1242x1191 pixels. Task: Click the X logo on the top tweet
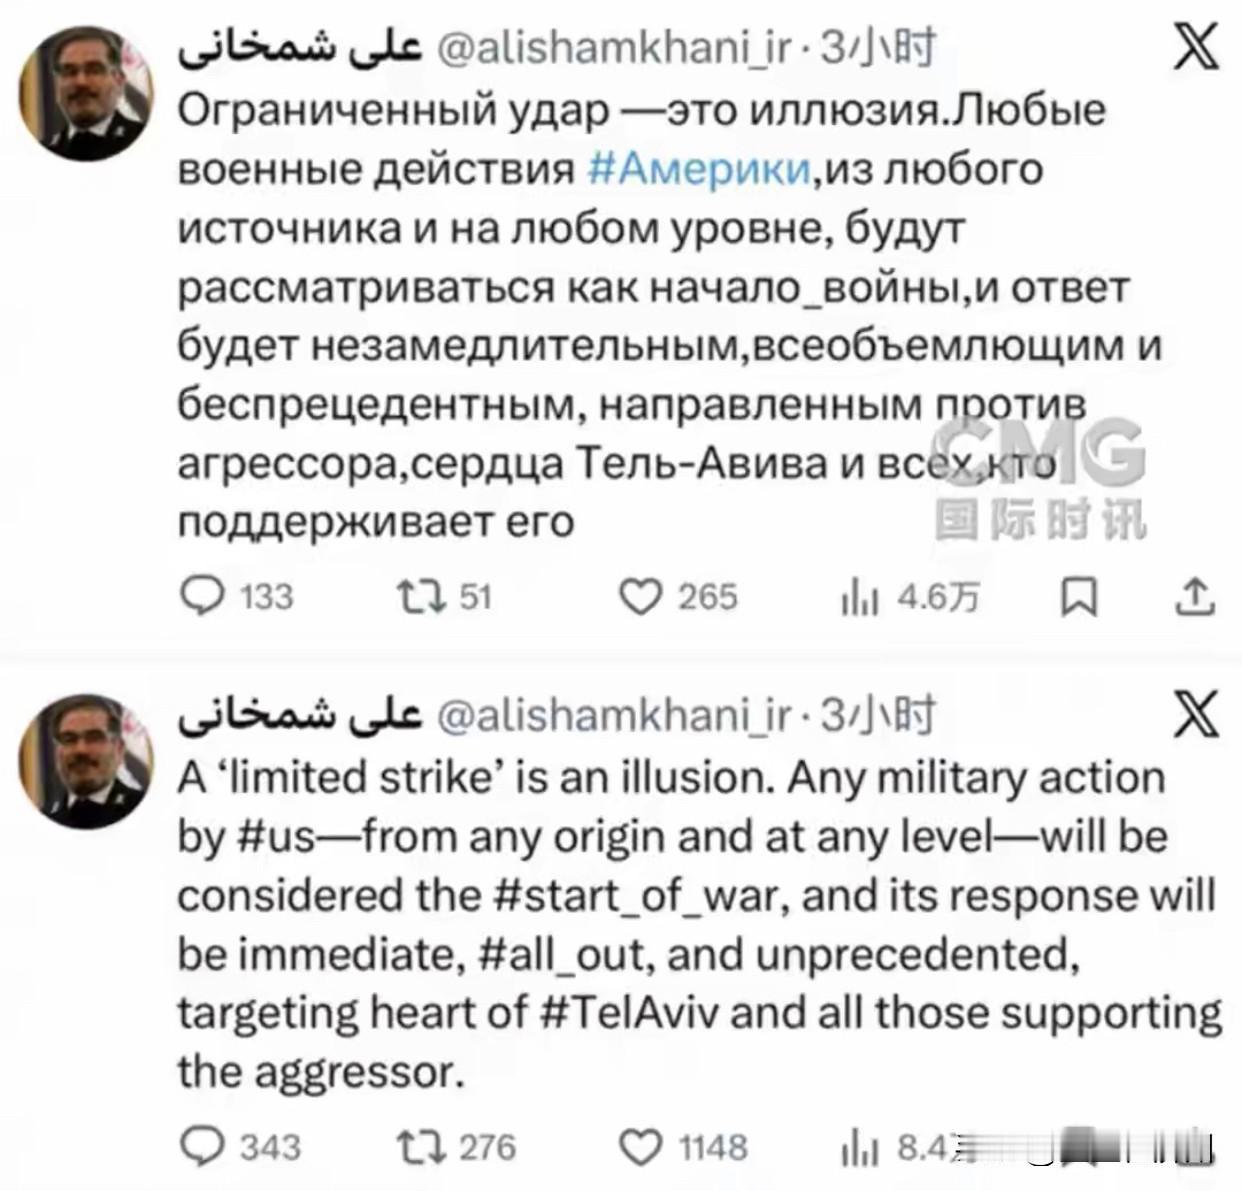(1195, 46)
